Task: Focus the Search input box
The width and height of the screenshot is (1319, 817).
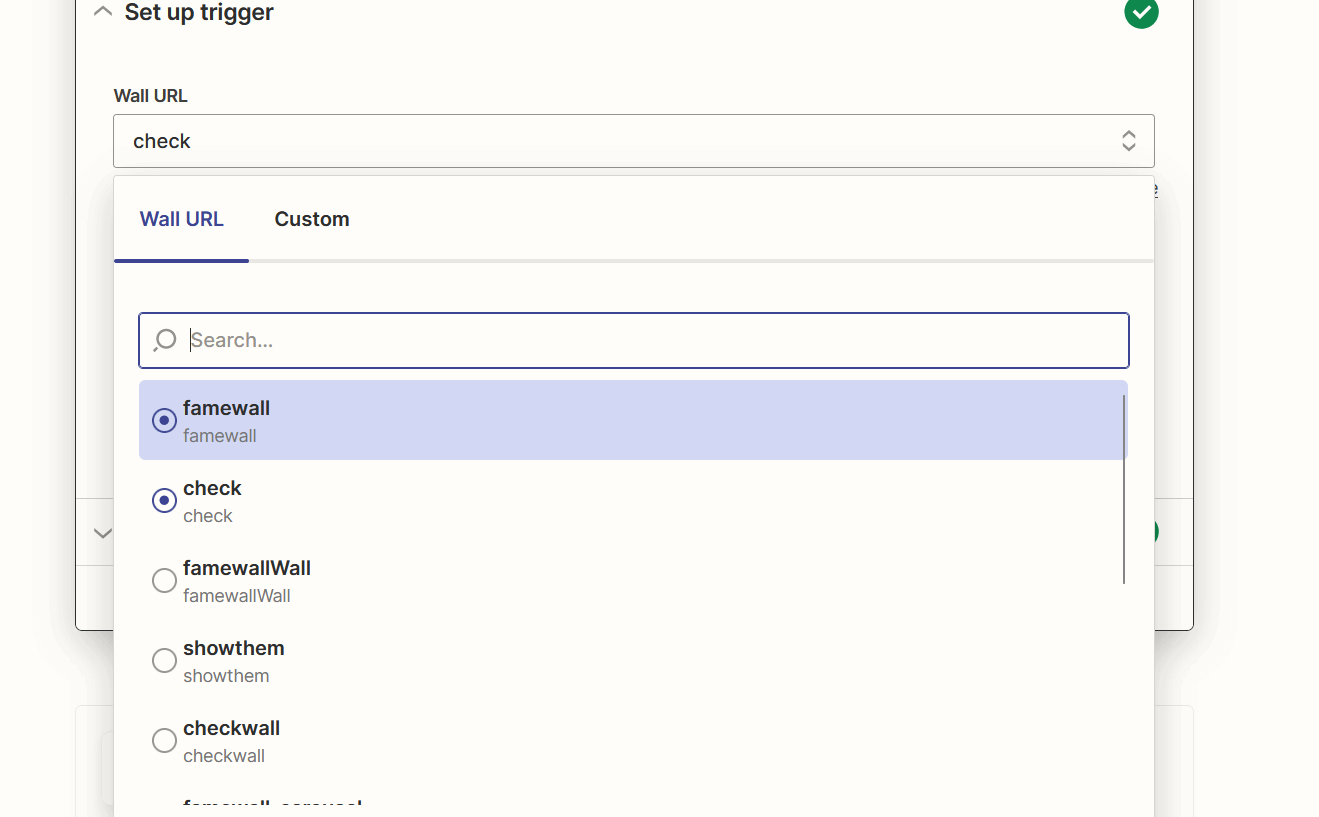Action: pyautogui.click(x=650, y=340)
